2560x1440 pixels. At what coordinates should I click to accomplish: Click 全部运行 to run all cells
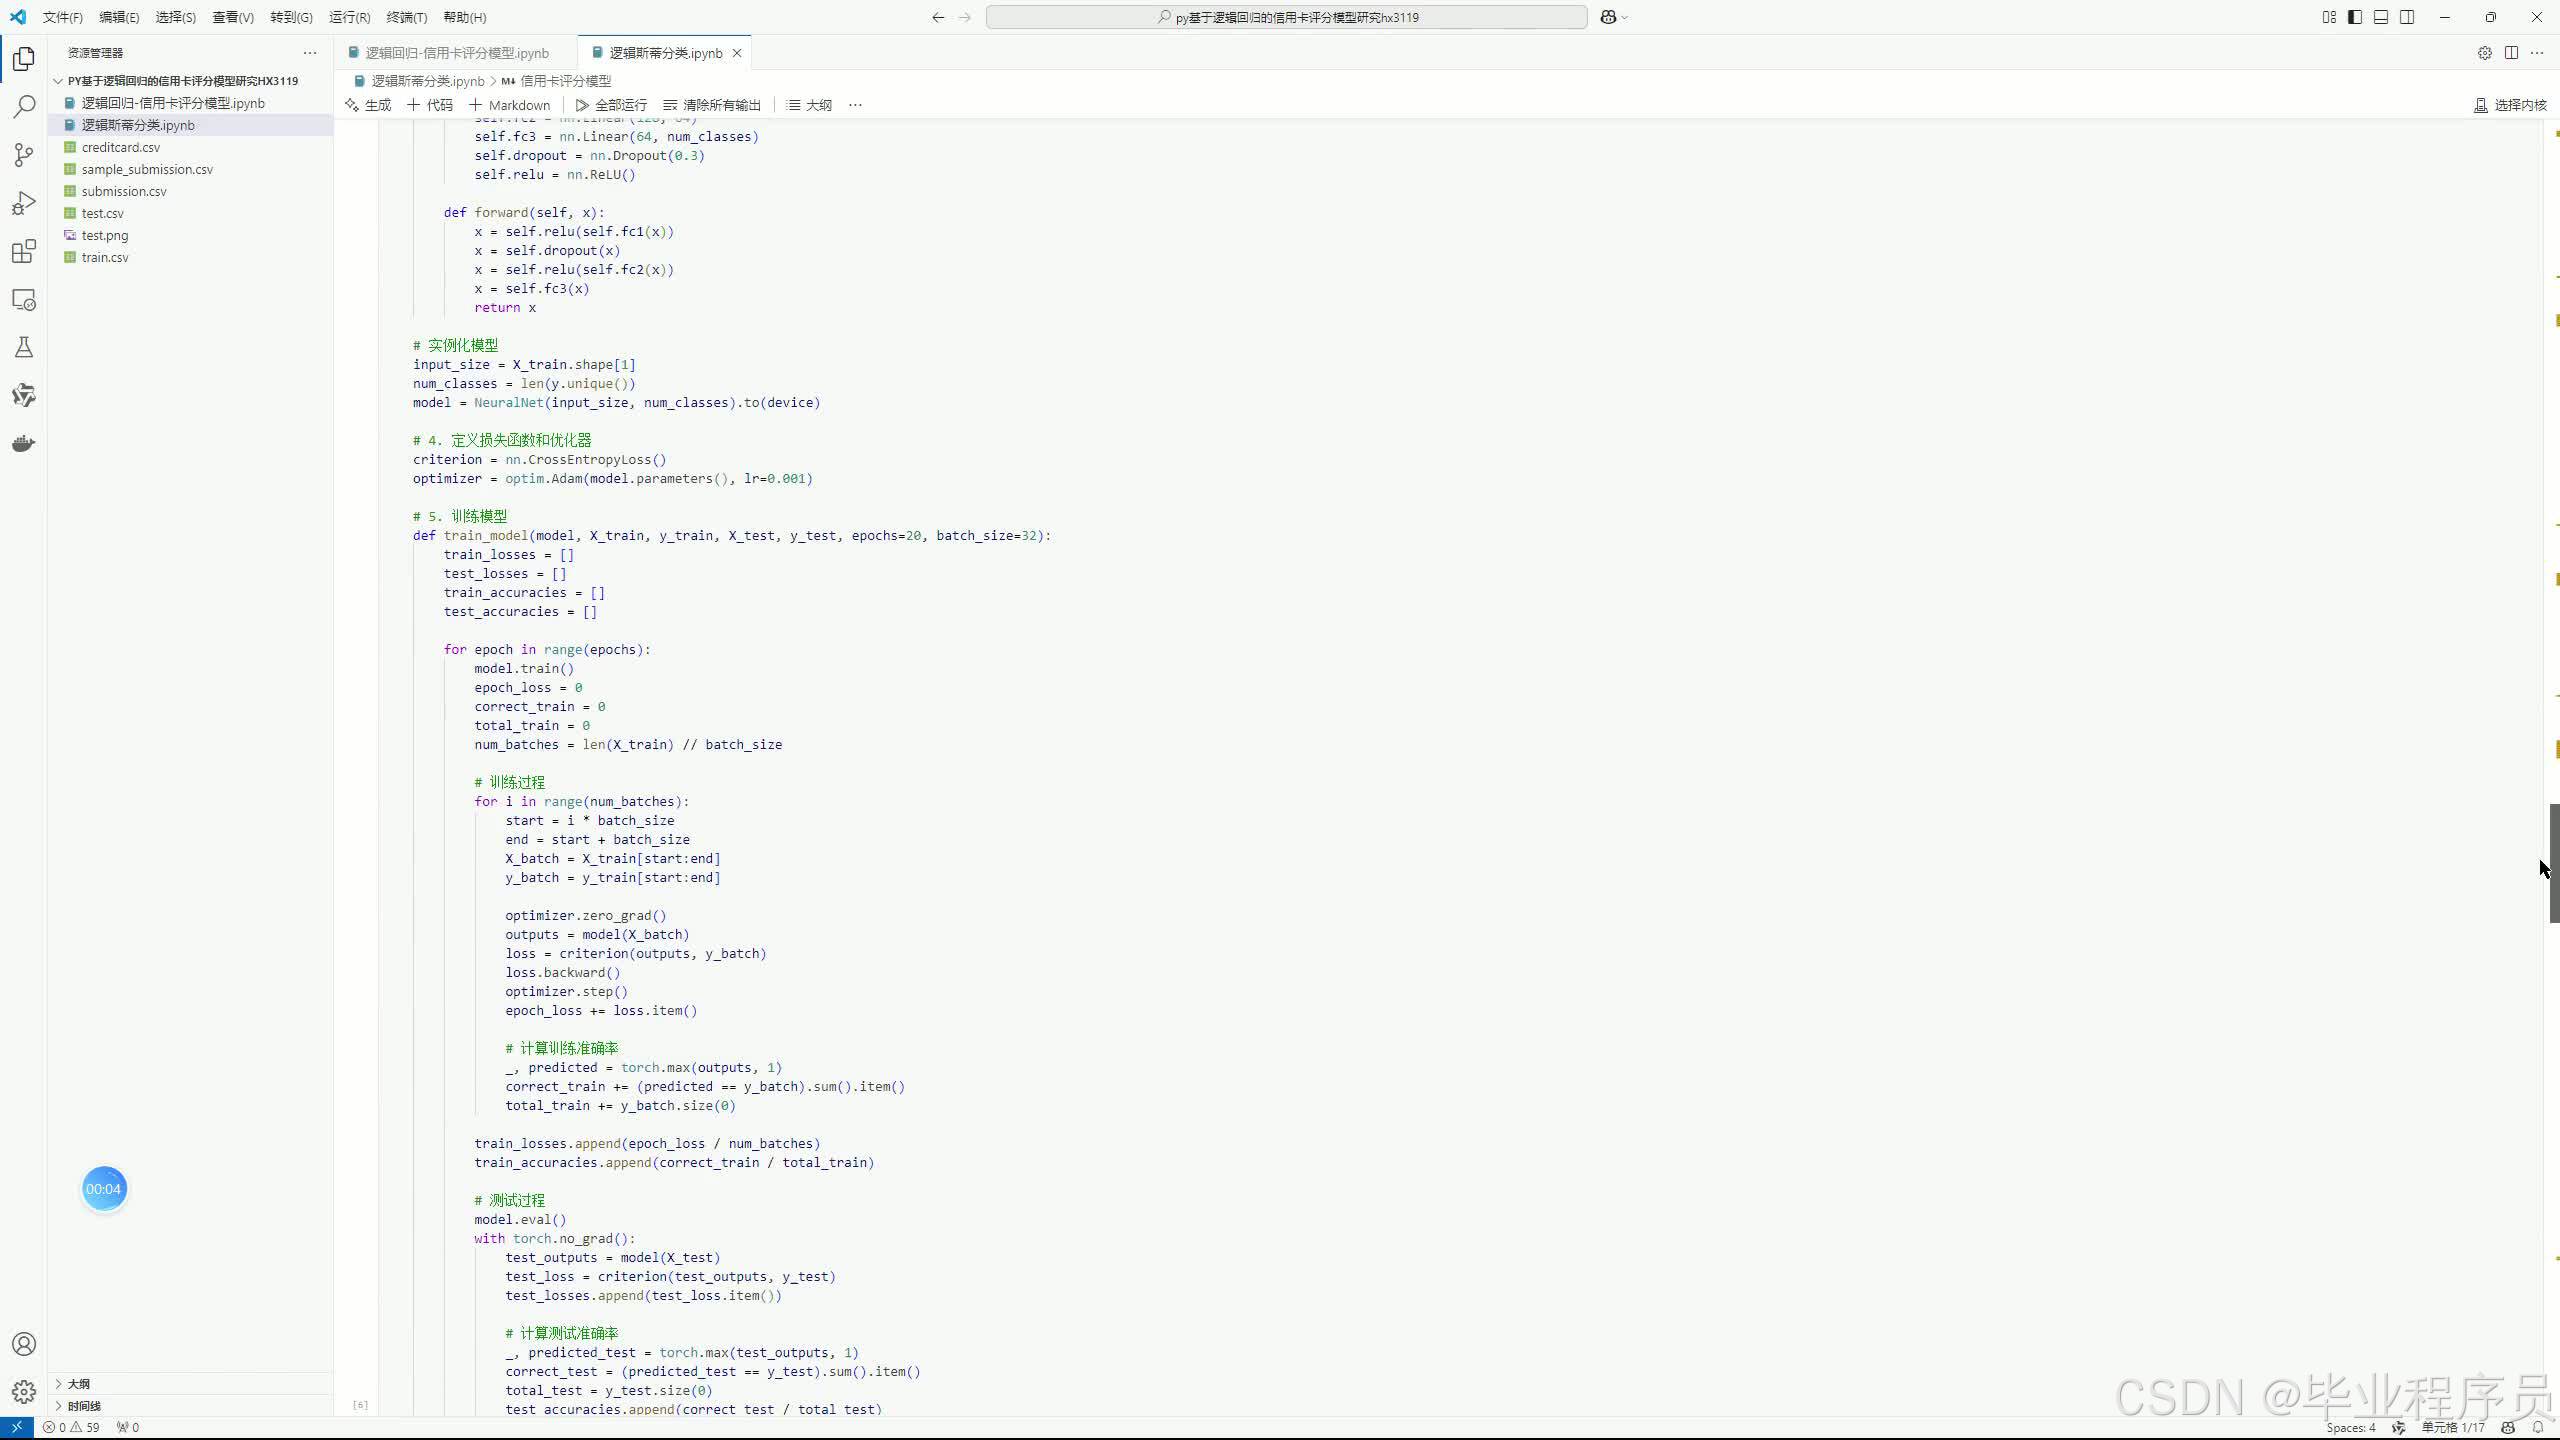pyautogui.click(x=611, y=105)
